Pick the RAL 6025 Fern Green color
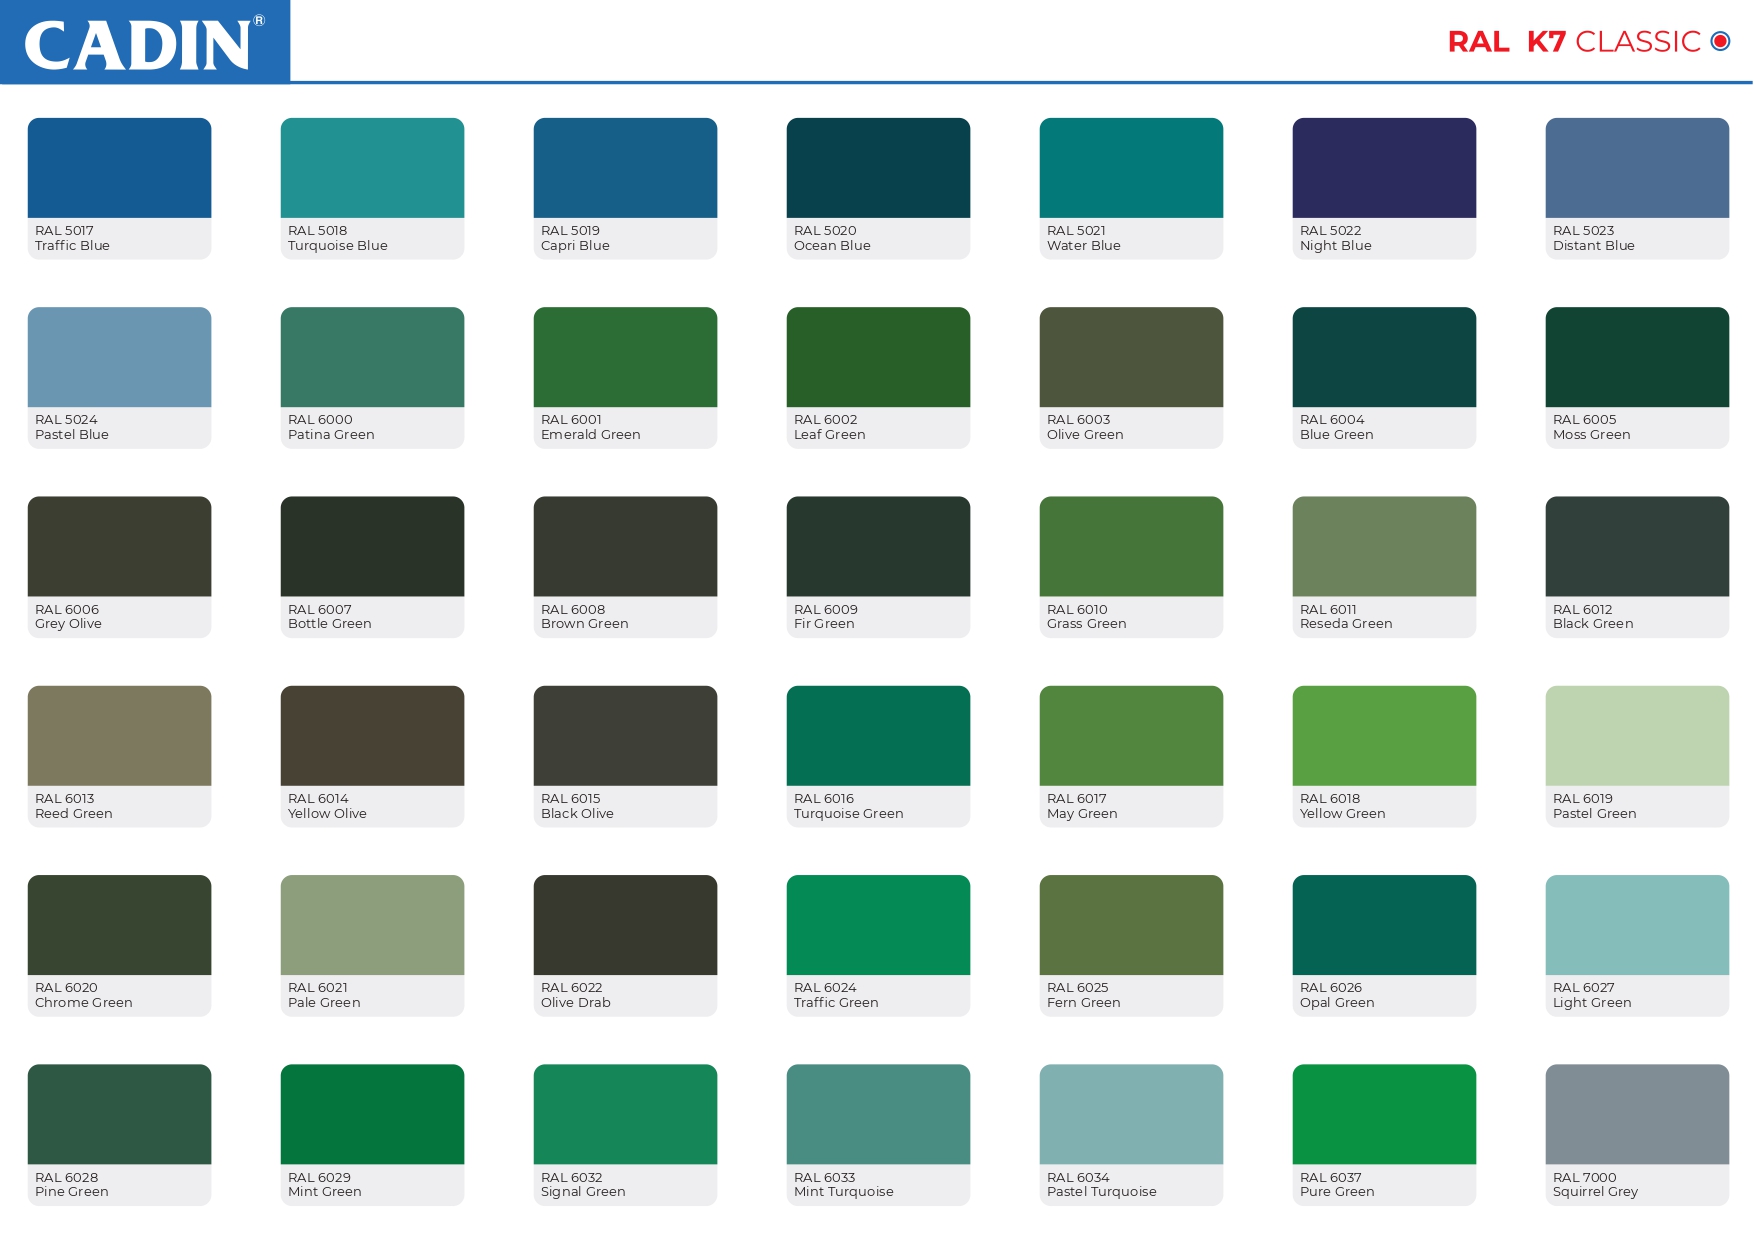This screenshot has height=1241, width=1754. (x=1131, y=925)
